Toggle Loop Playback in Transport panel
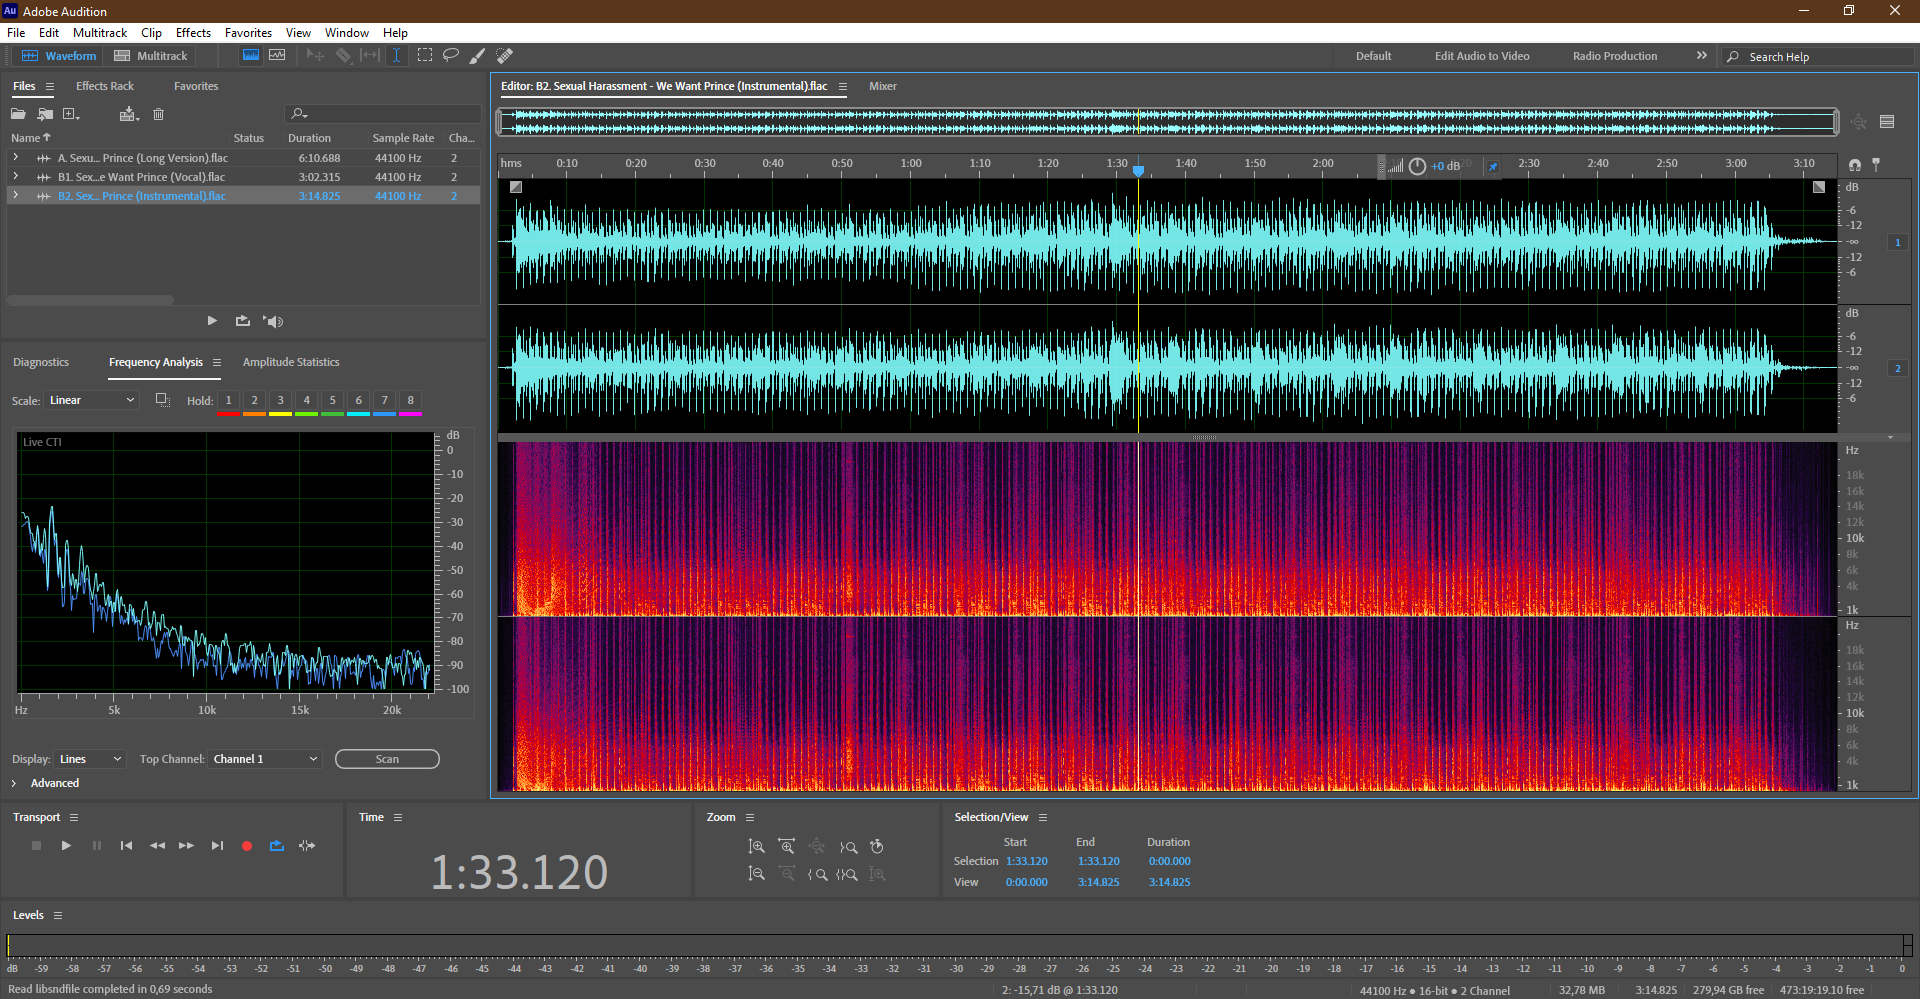 pyautogui.click(x=277, y=846)
